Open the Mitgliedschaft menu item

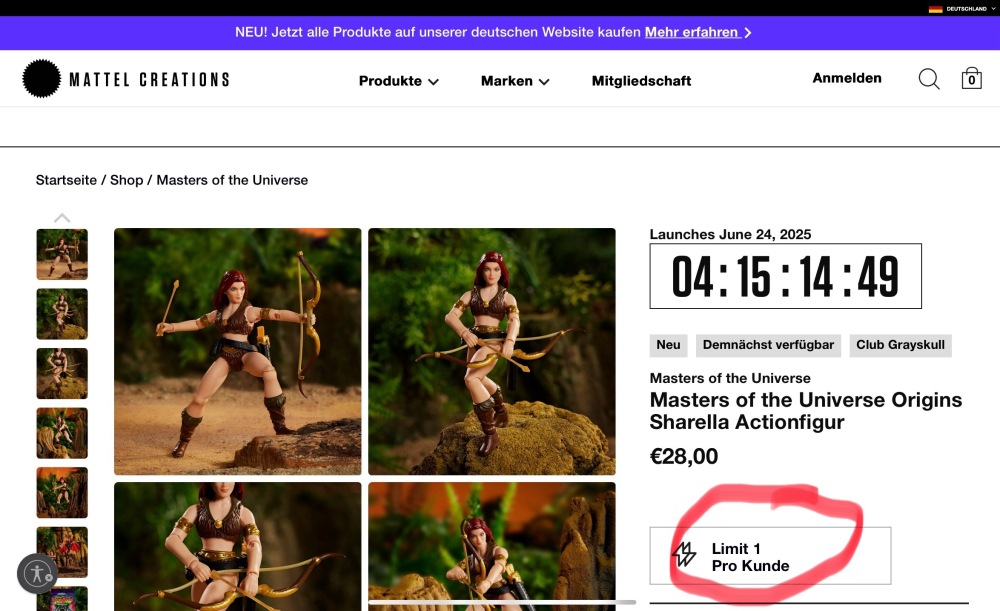(641, 81)
